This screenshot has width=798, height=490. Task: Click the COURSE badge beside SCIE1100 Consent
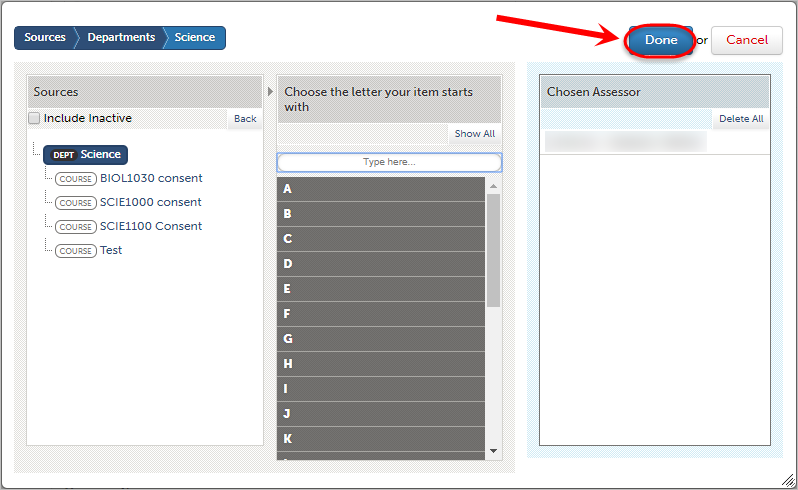(76, 226)
